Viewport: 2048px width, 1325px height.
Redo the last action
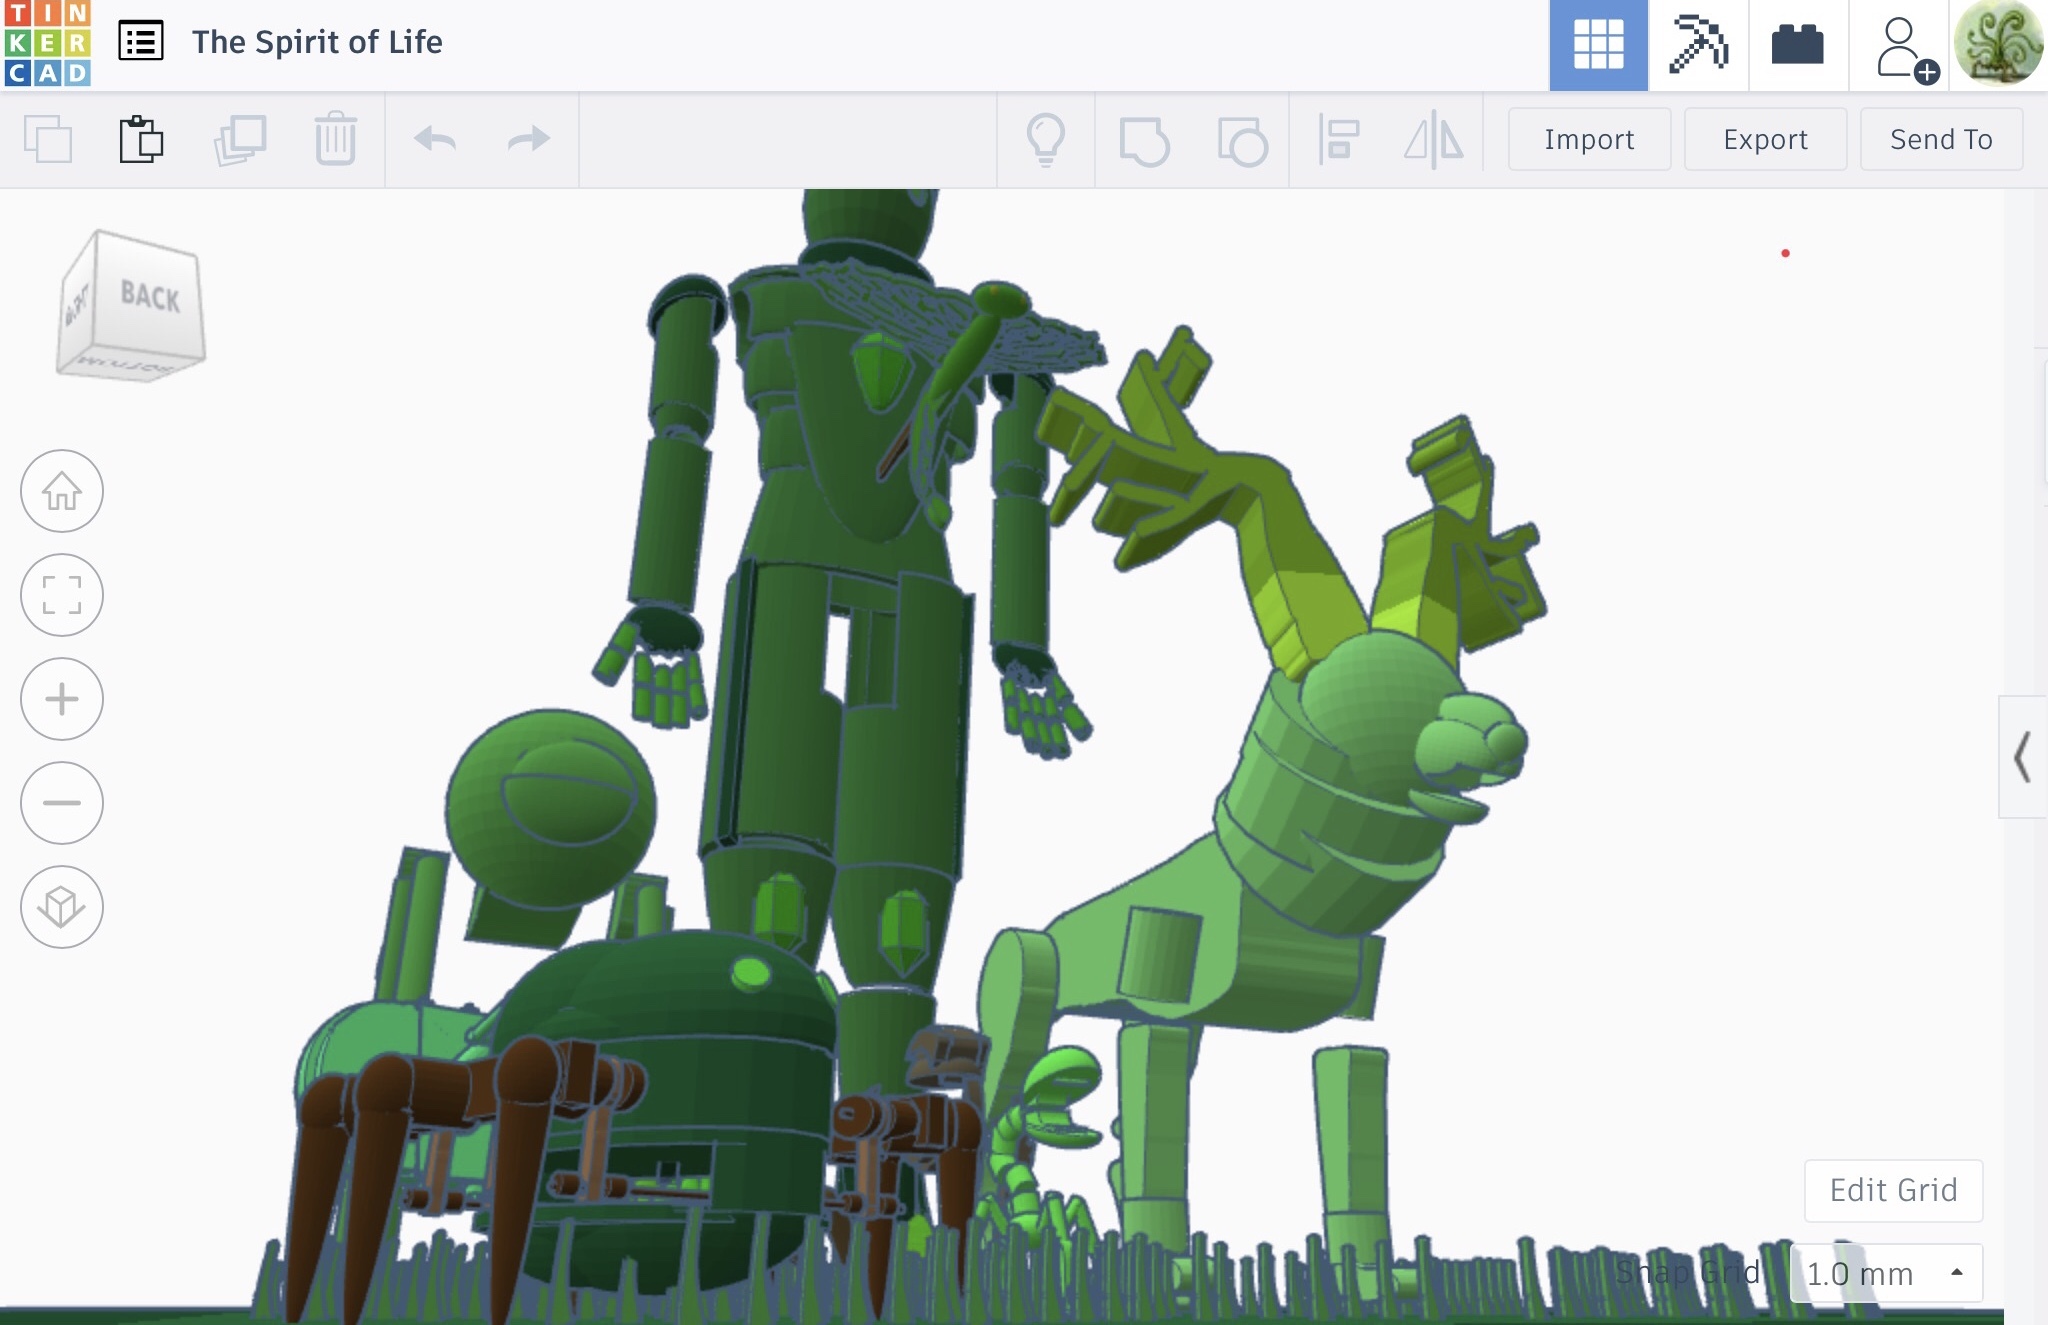click(528, 139)
